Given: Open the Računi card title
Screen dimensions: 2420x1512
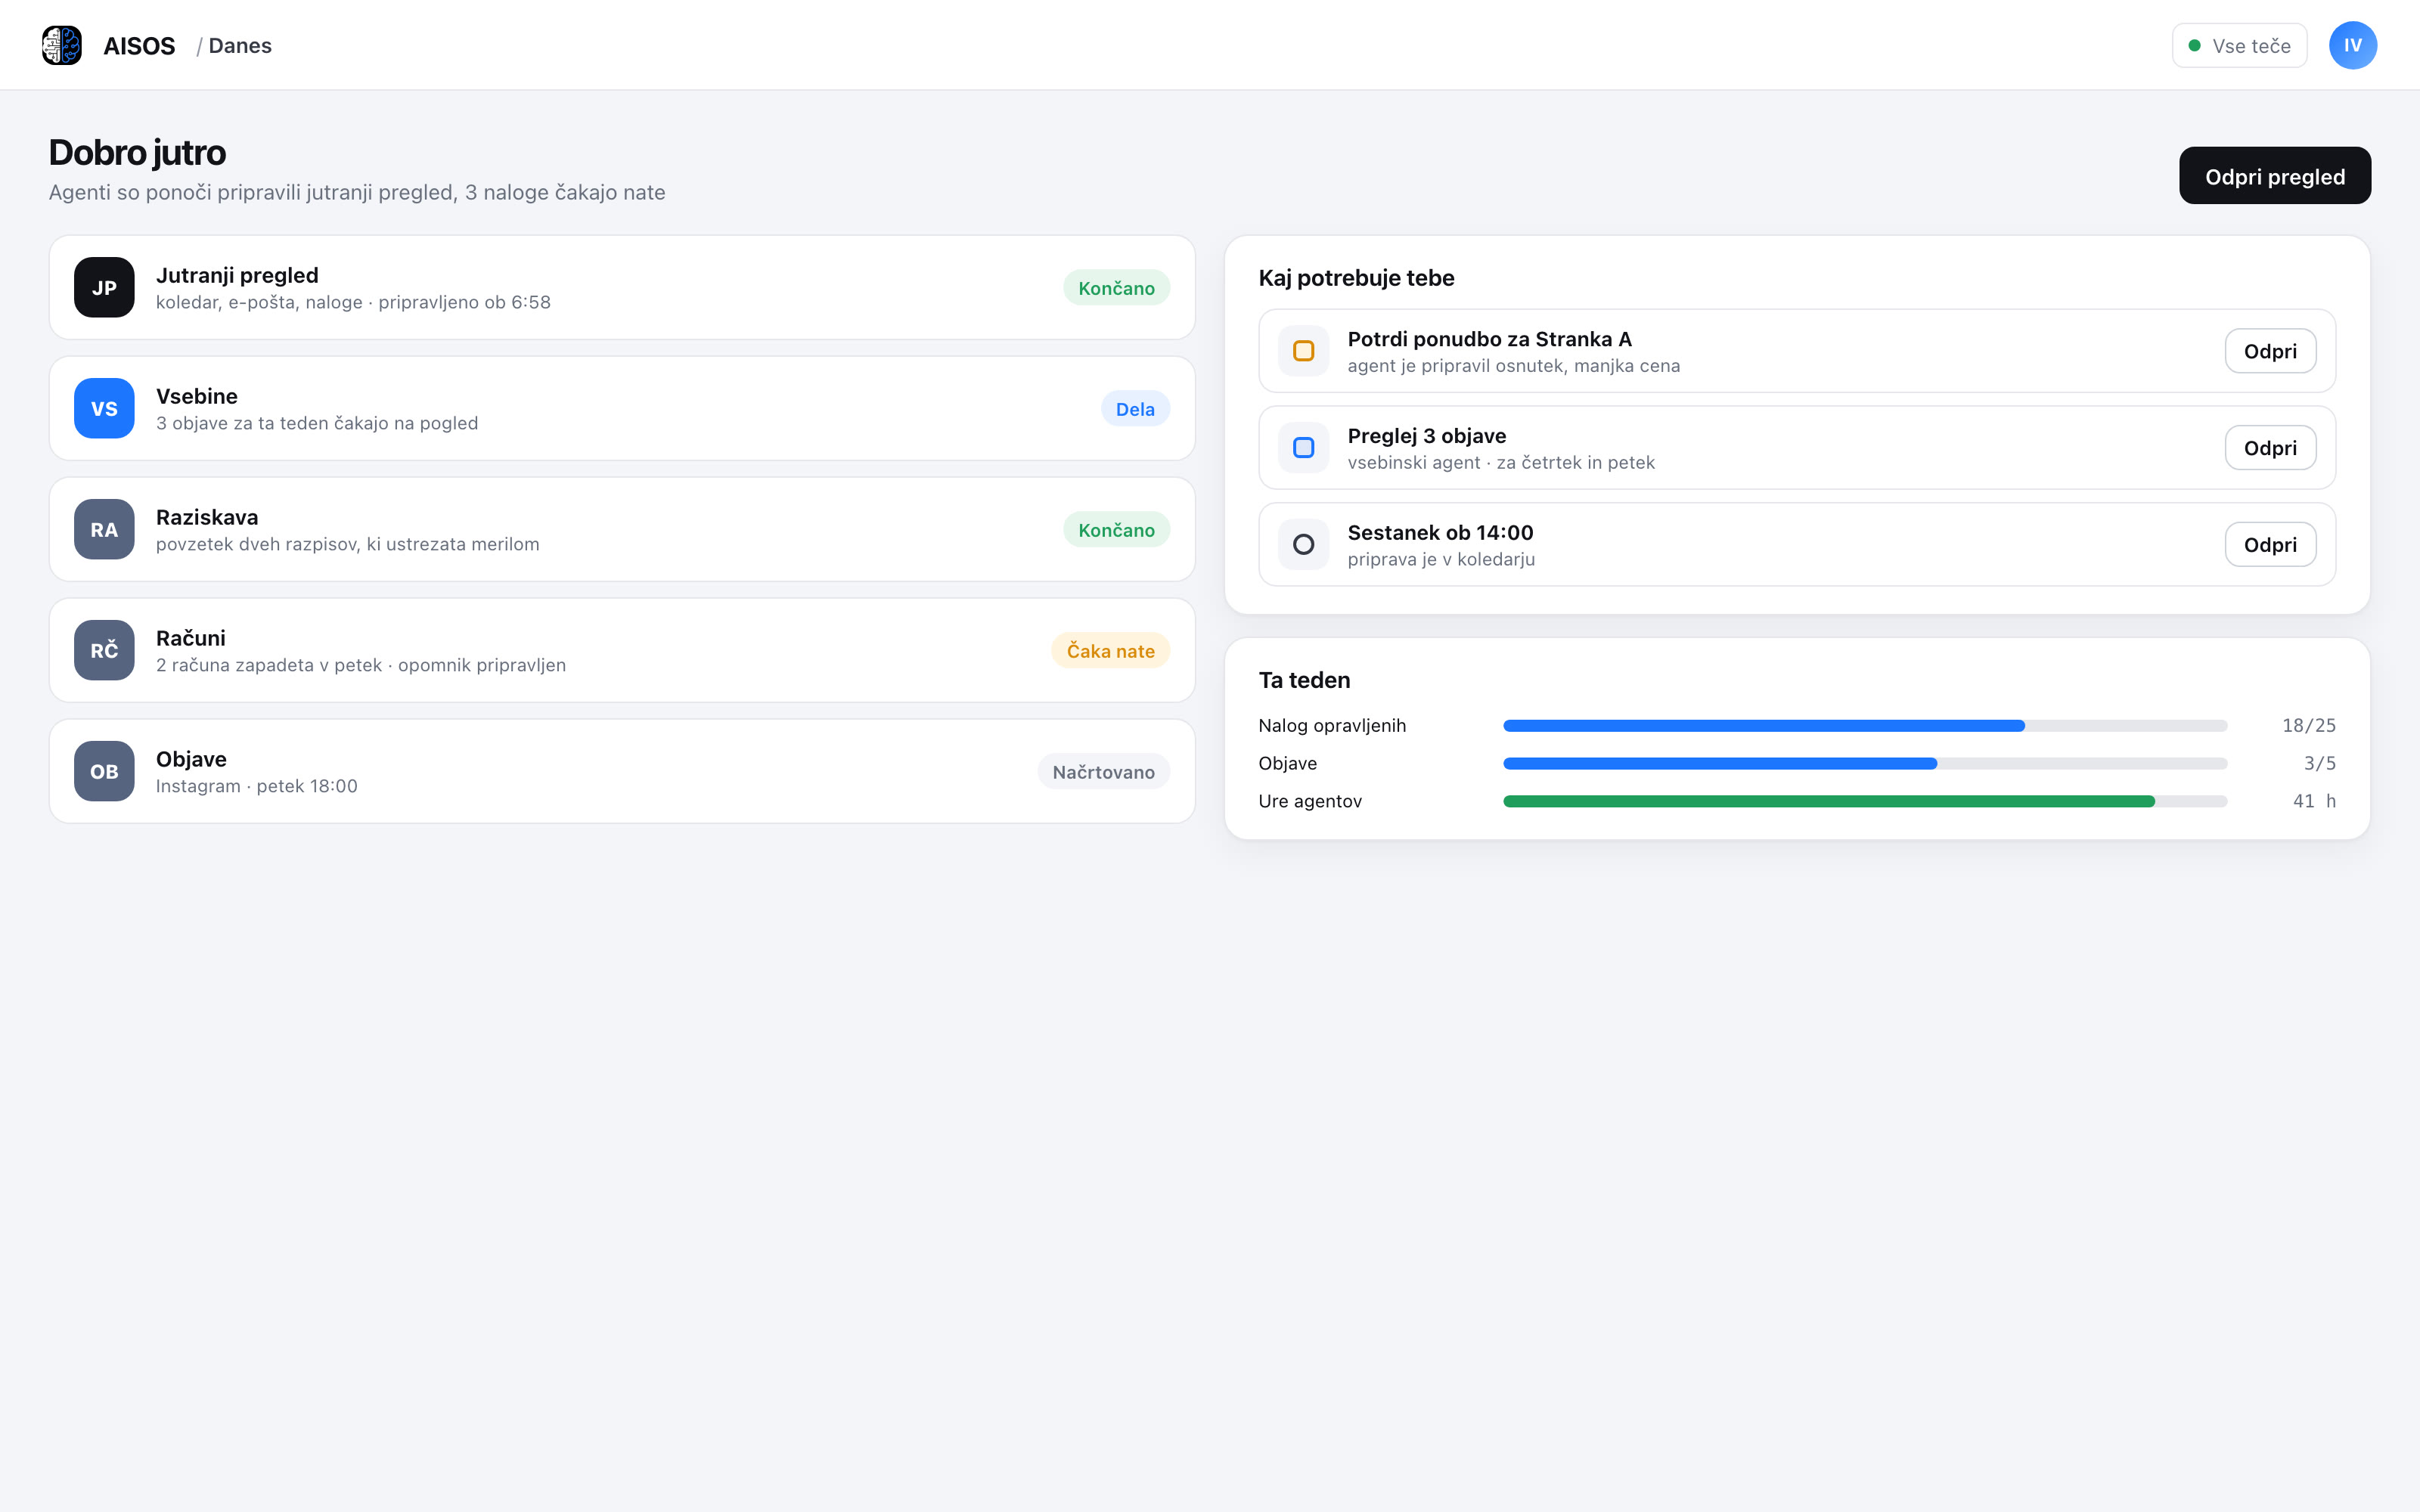Looking at the screenshot, I should click(x=191, y=638).
